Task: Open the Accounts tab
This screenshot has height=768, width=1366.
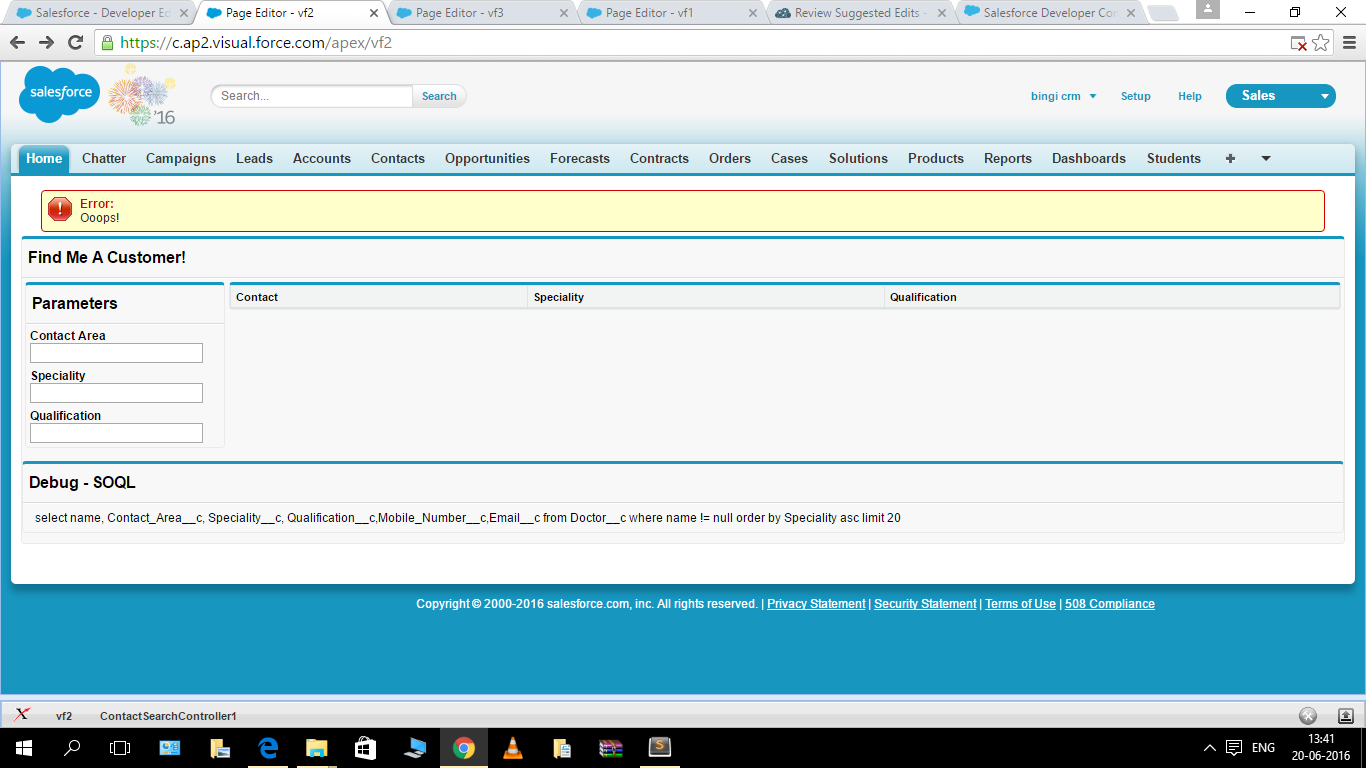Action: (x=322, y=158)
